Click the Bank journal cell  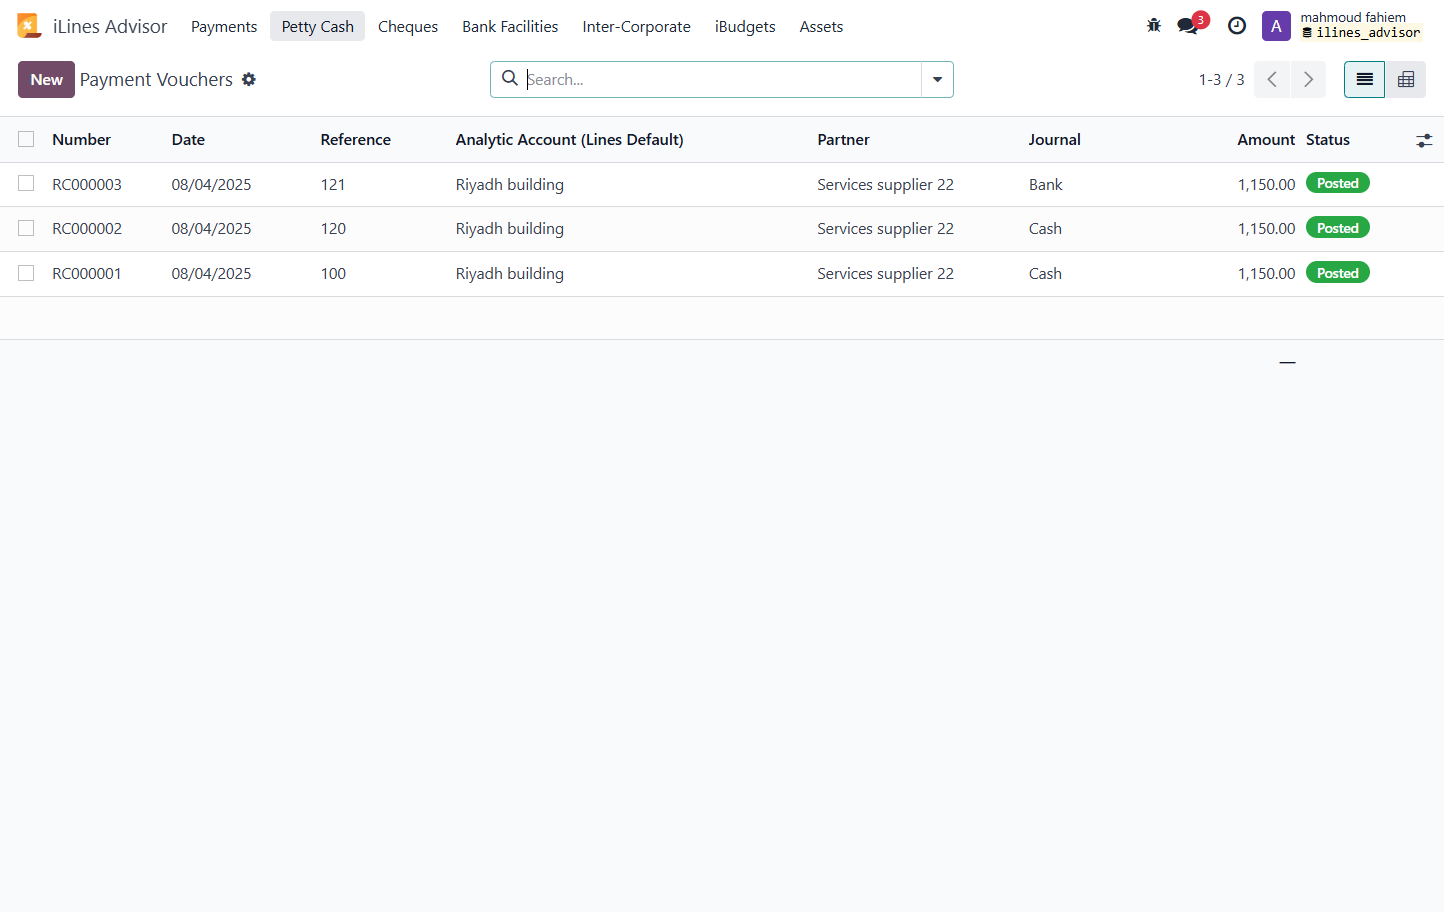[1045, 185]
